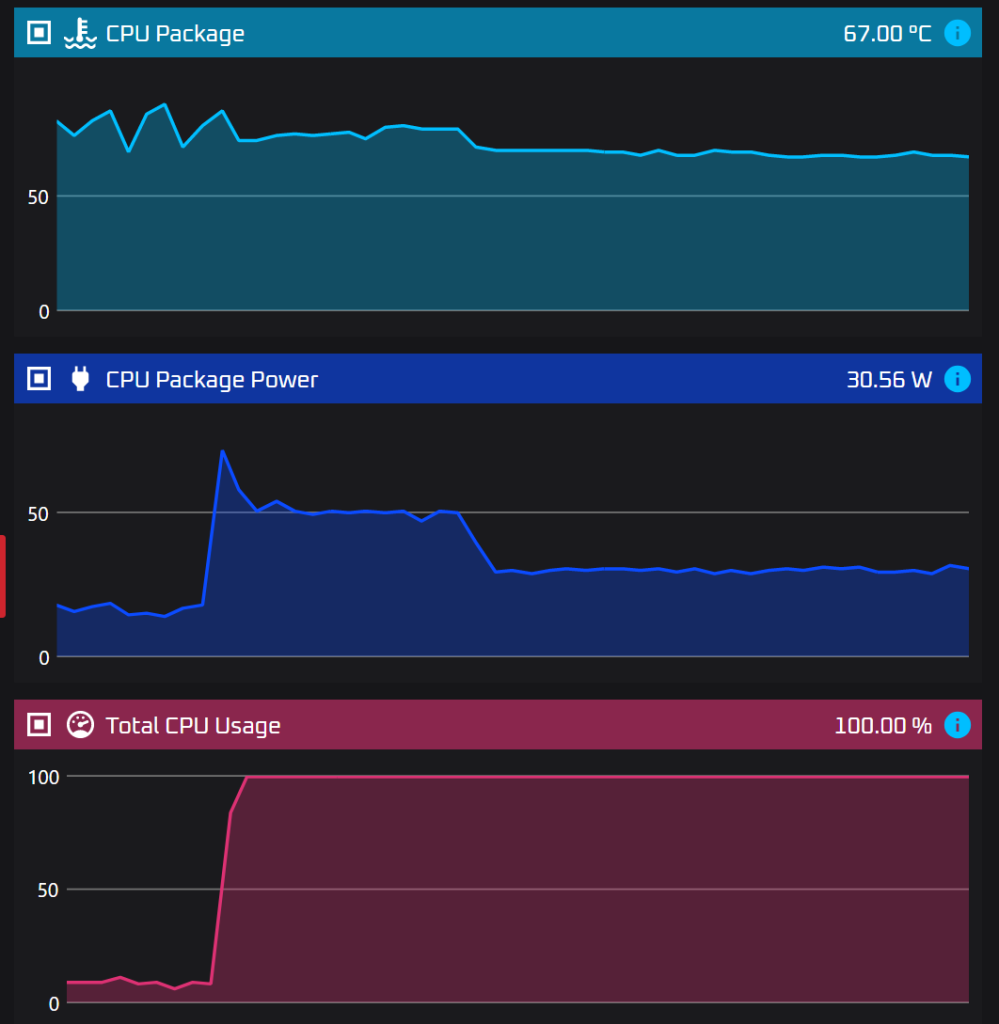Open info for Total CPU Usage
Viewport: 999px width, 1024px height.
[957, 725]
